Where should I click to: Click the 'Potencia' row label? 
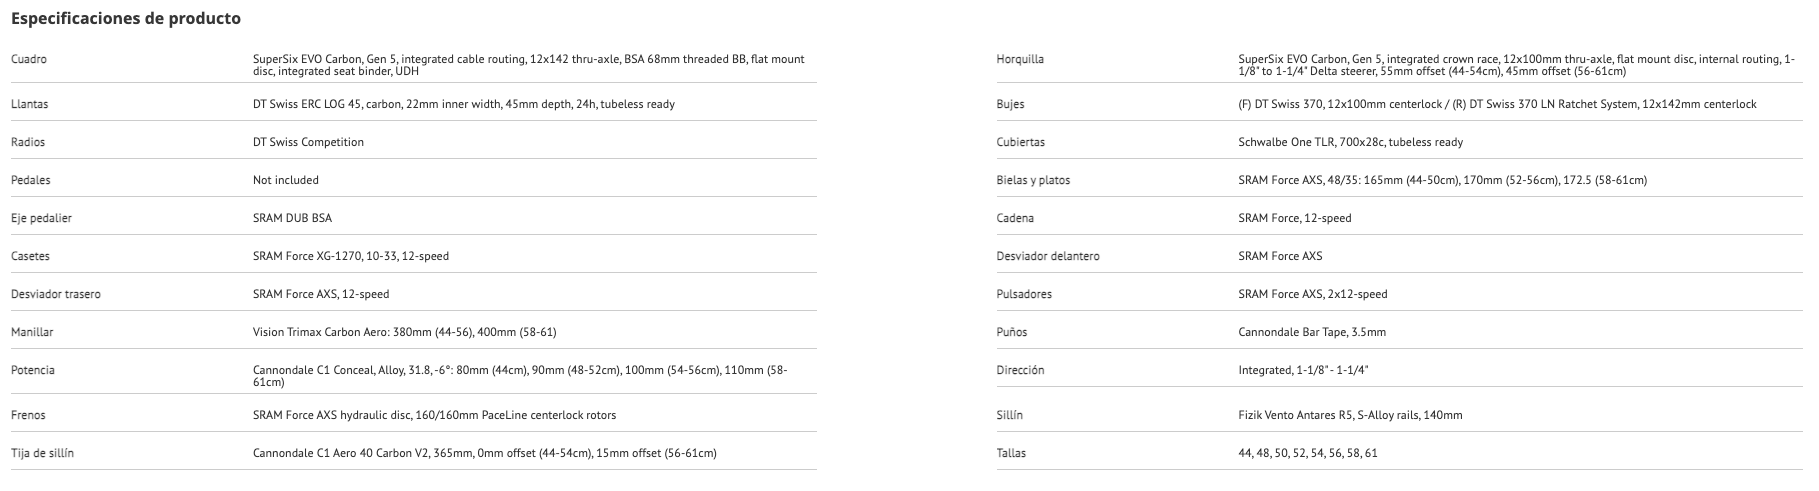33,370
